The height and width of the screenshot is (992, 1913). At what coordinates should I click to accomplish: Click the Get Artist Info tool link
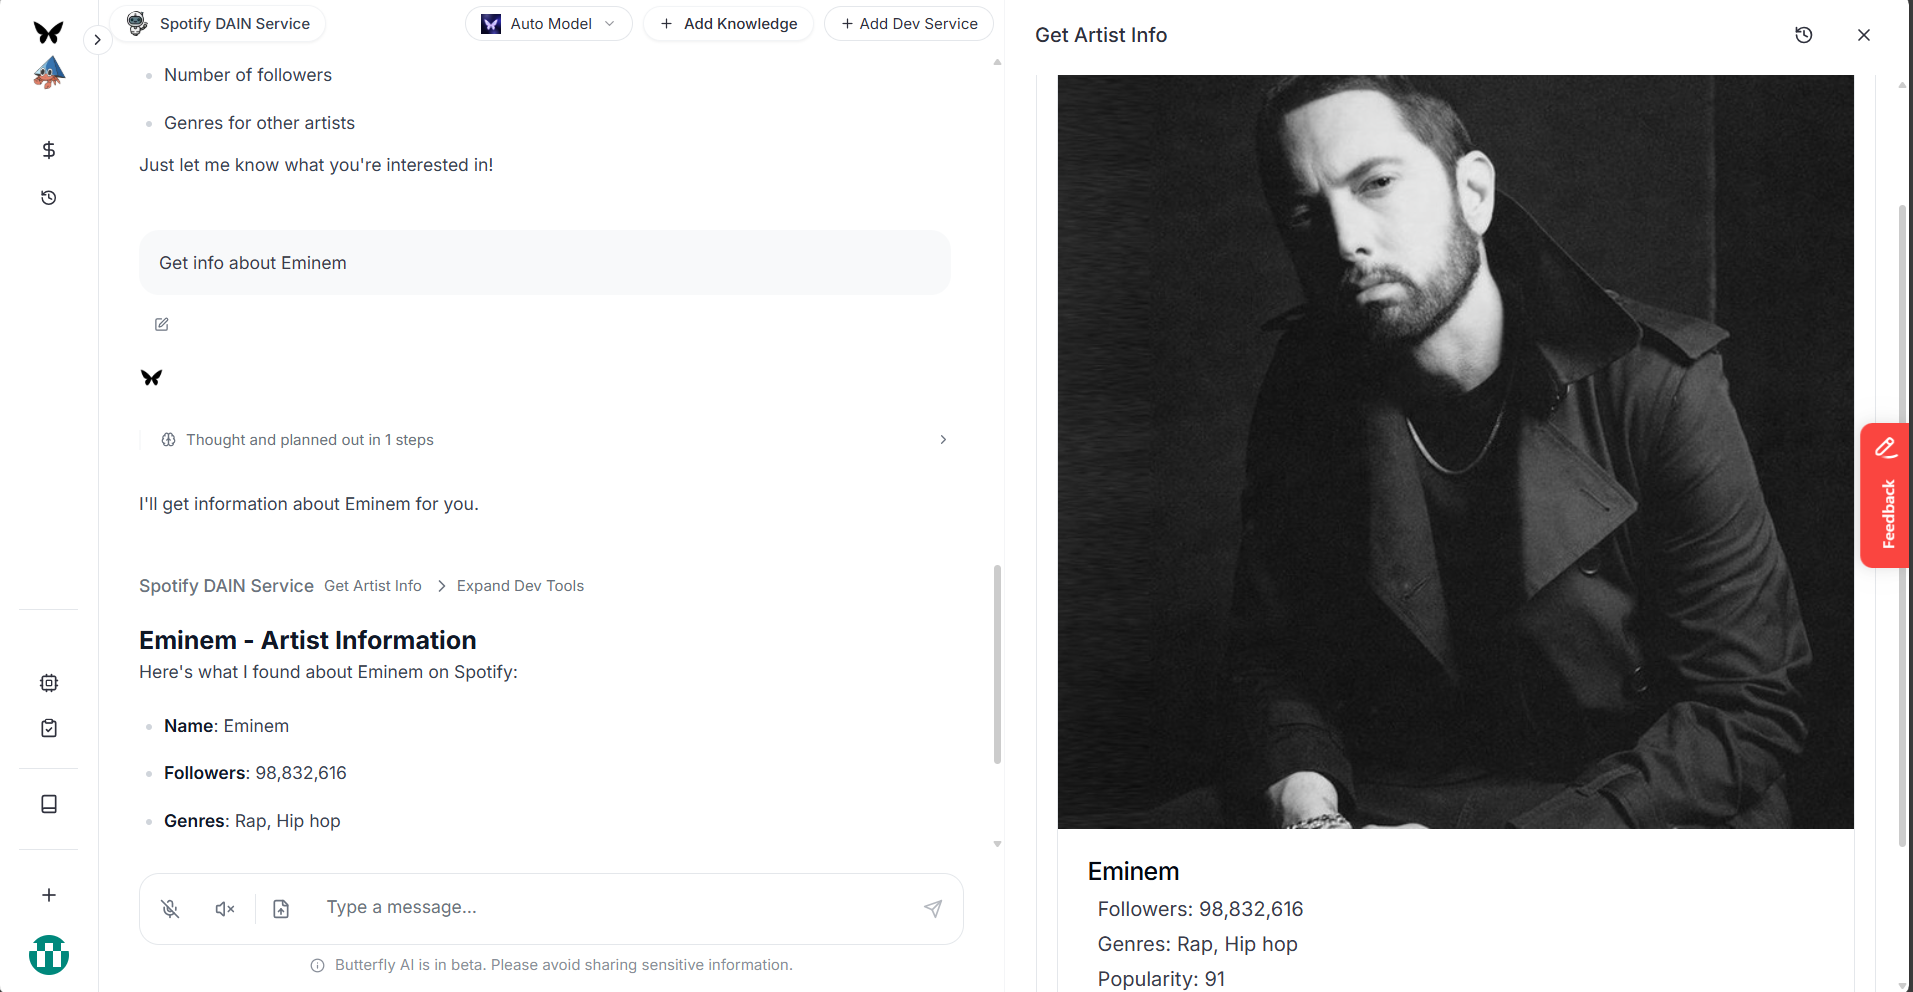click(x=373, y=586)
